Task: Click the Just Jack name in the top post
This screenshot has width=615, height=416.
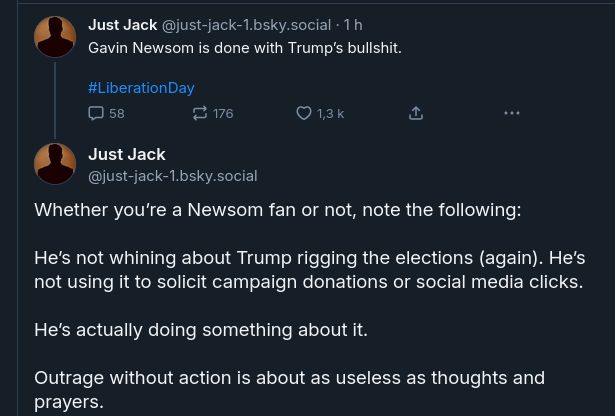Action: (x=122, y=25)
